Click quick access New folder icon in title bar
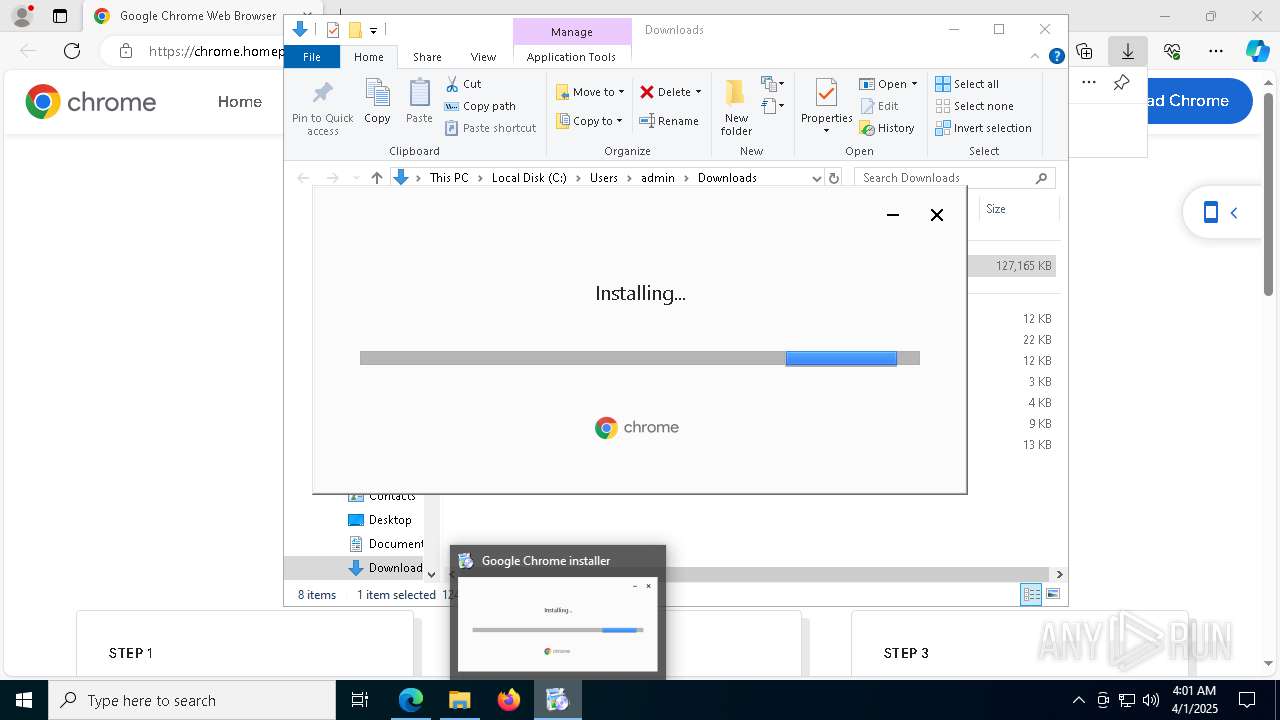The height and width of the screenshot is (720, 1280). pos(354,30)
